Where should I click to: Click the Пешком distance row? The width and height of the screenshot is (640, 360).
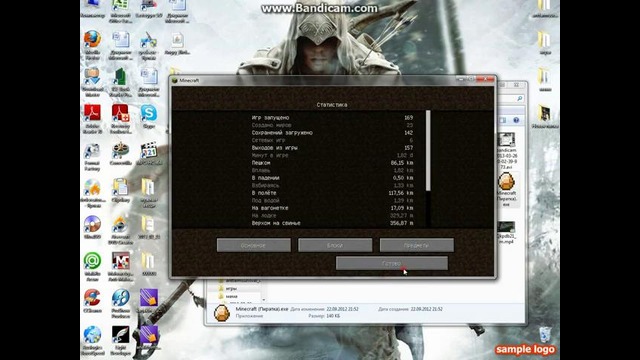(332, 163)
